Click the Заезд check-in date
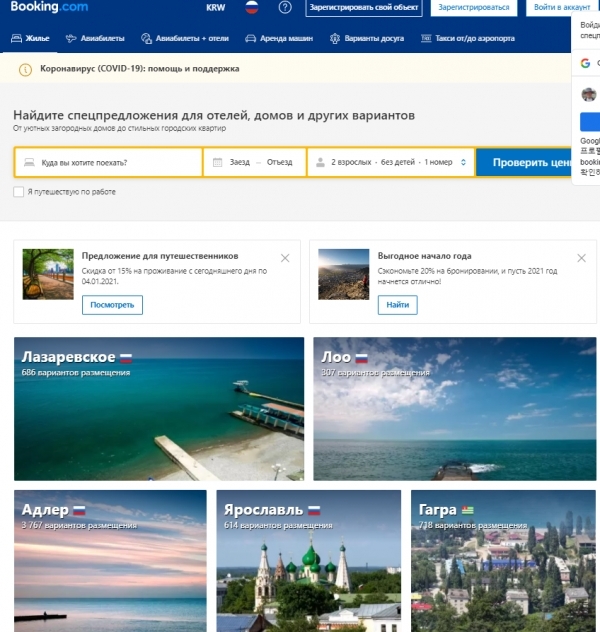 (240, 162)
